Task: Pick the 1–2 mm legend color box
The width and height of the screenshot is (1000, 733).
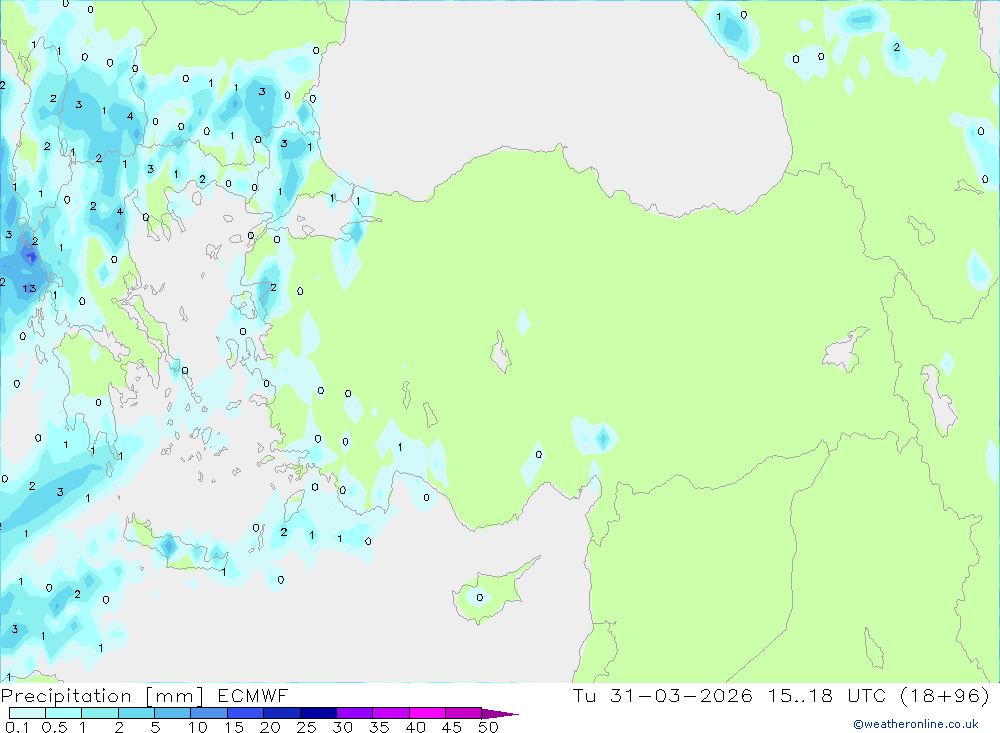Action: click(99, 713)
